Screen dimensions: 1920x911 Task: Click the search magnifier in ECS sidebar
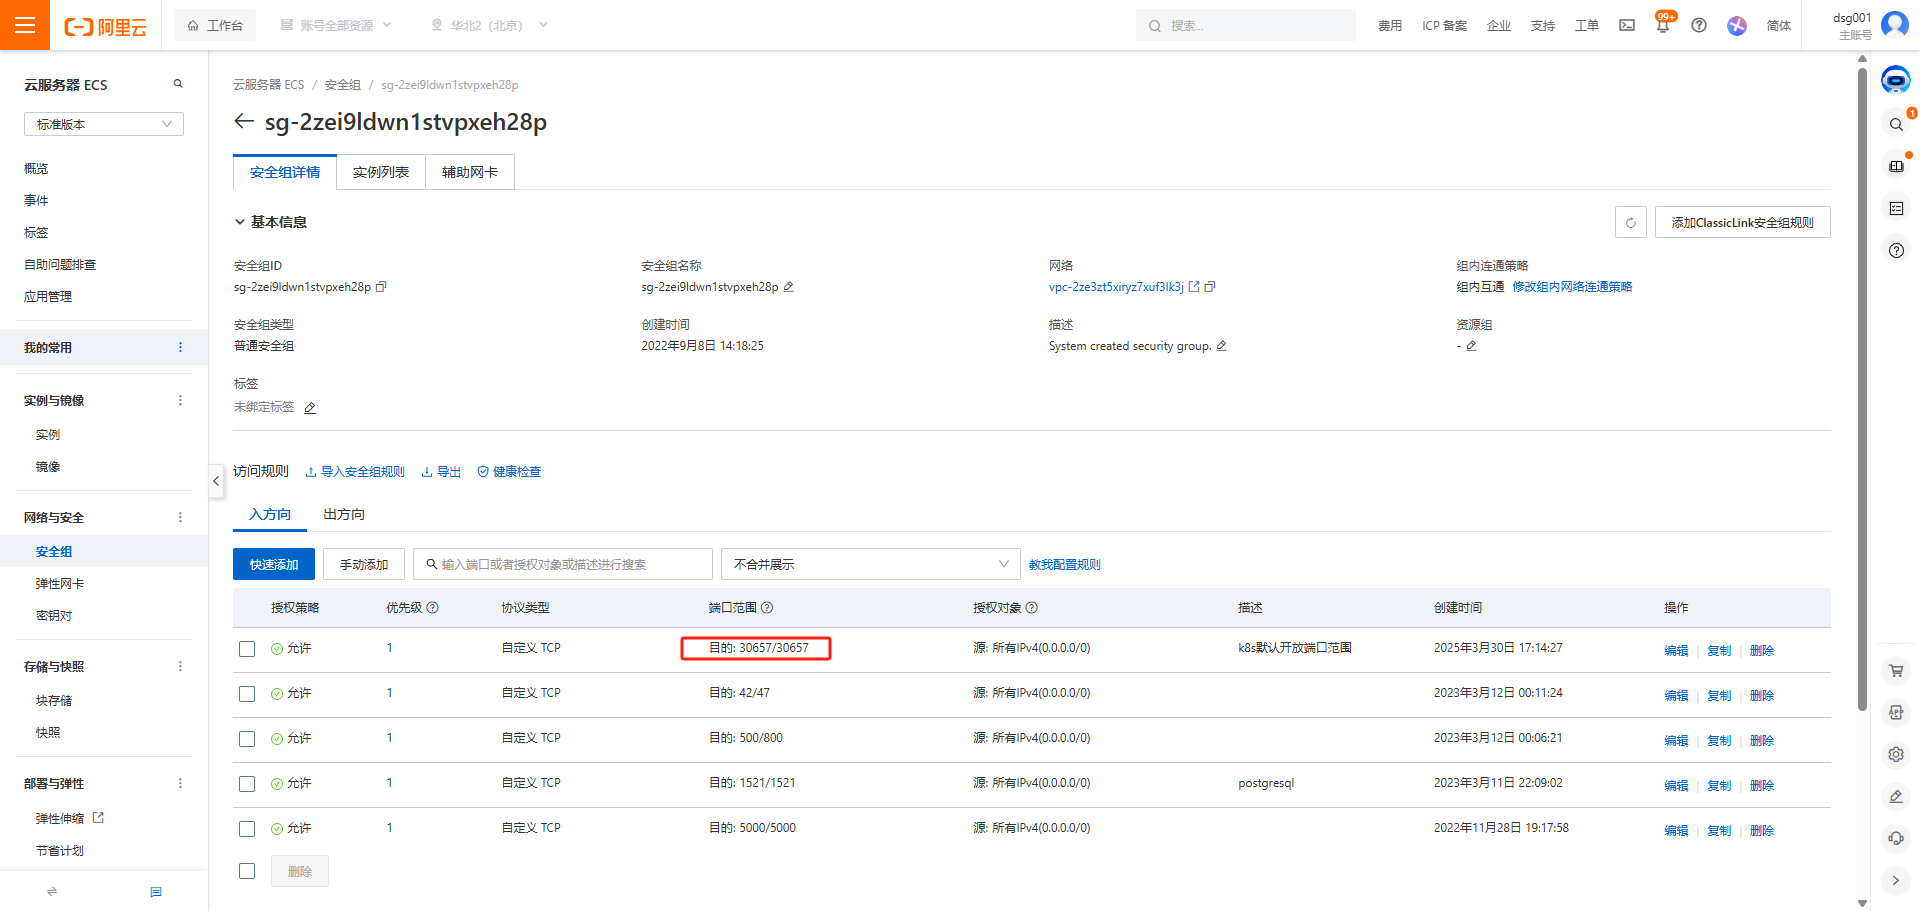(x=178, y=84)
